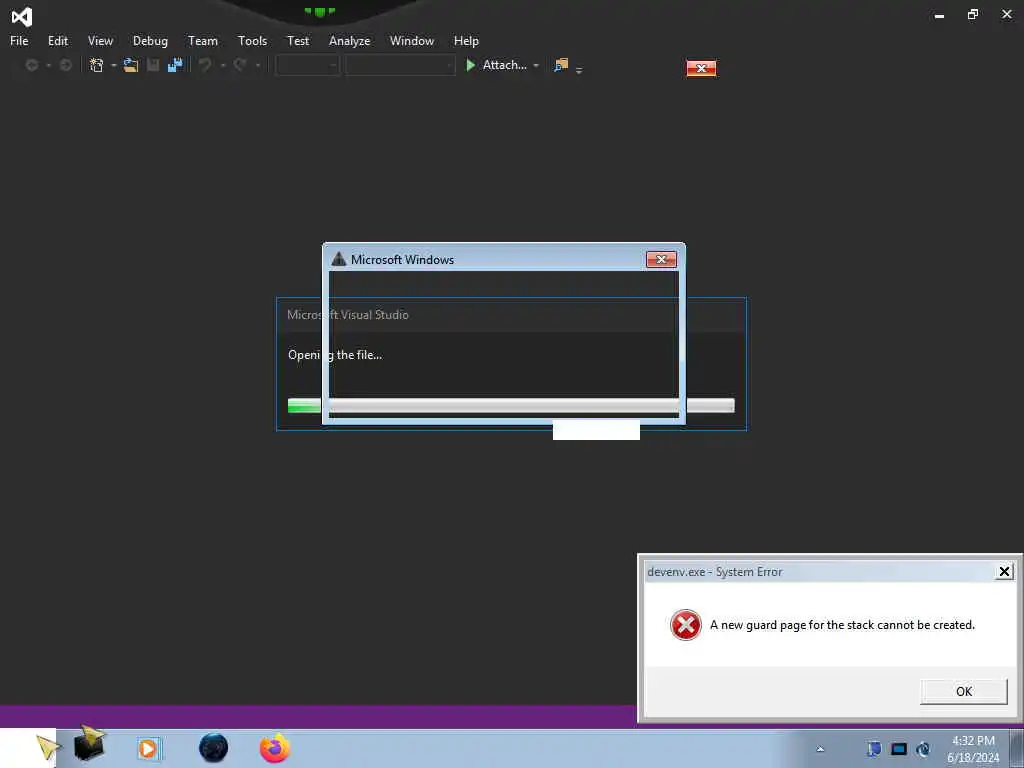
Task: Click the "Opening the file..." text
Action: pos(335,355)
